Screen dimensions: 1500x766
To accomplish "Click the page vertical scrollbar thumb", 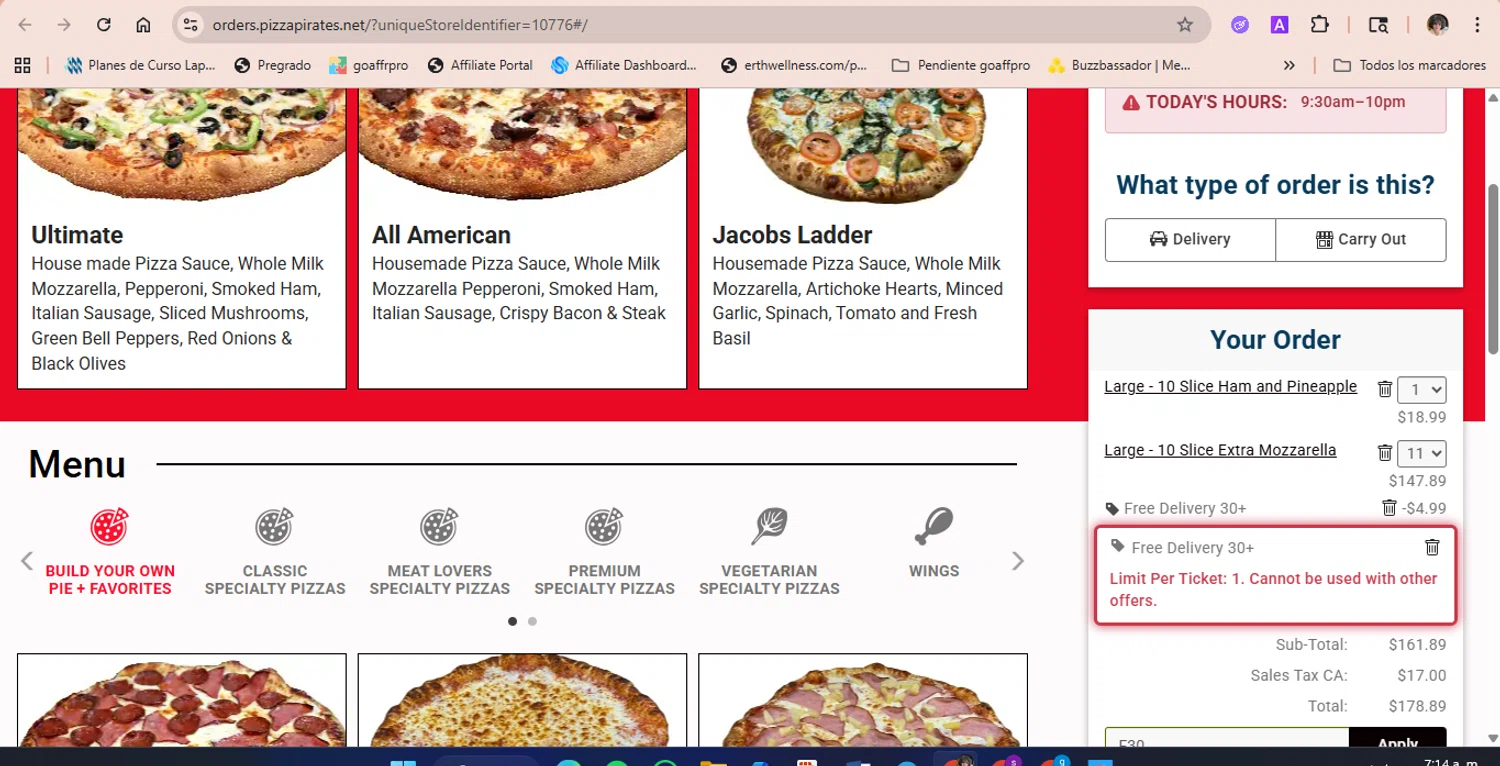I will (x=1493, y=268).
